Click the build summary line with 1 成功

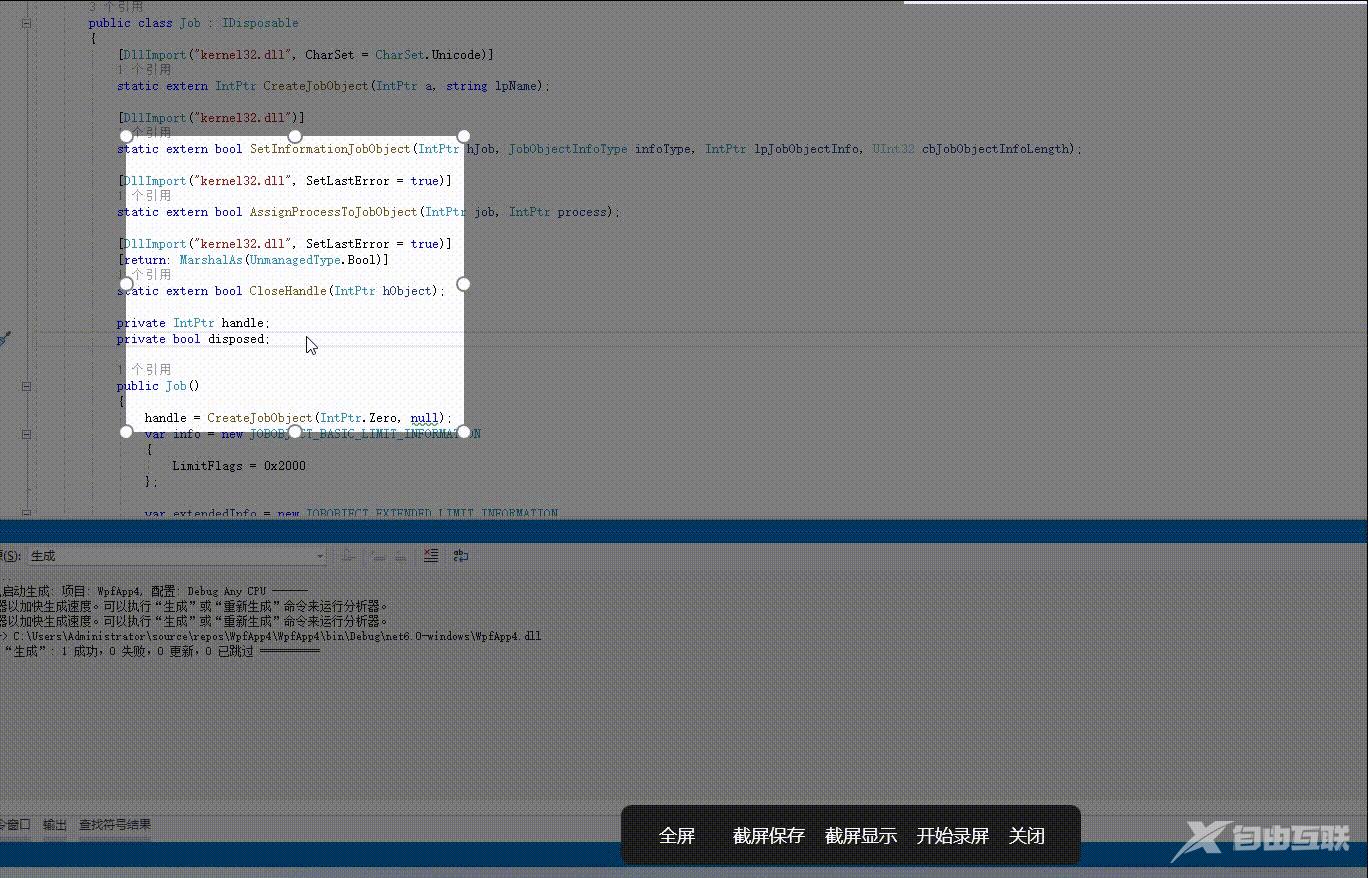[160, 651]
